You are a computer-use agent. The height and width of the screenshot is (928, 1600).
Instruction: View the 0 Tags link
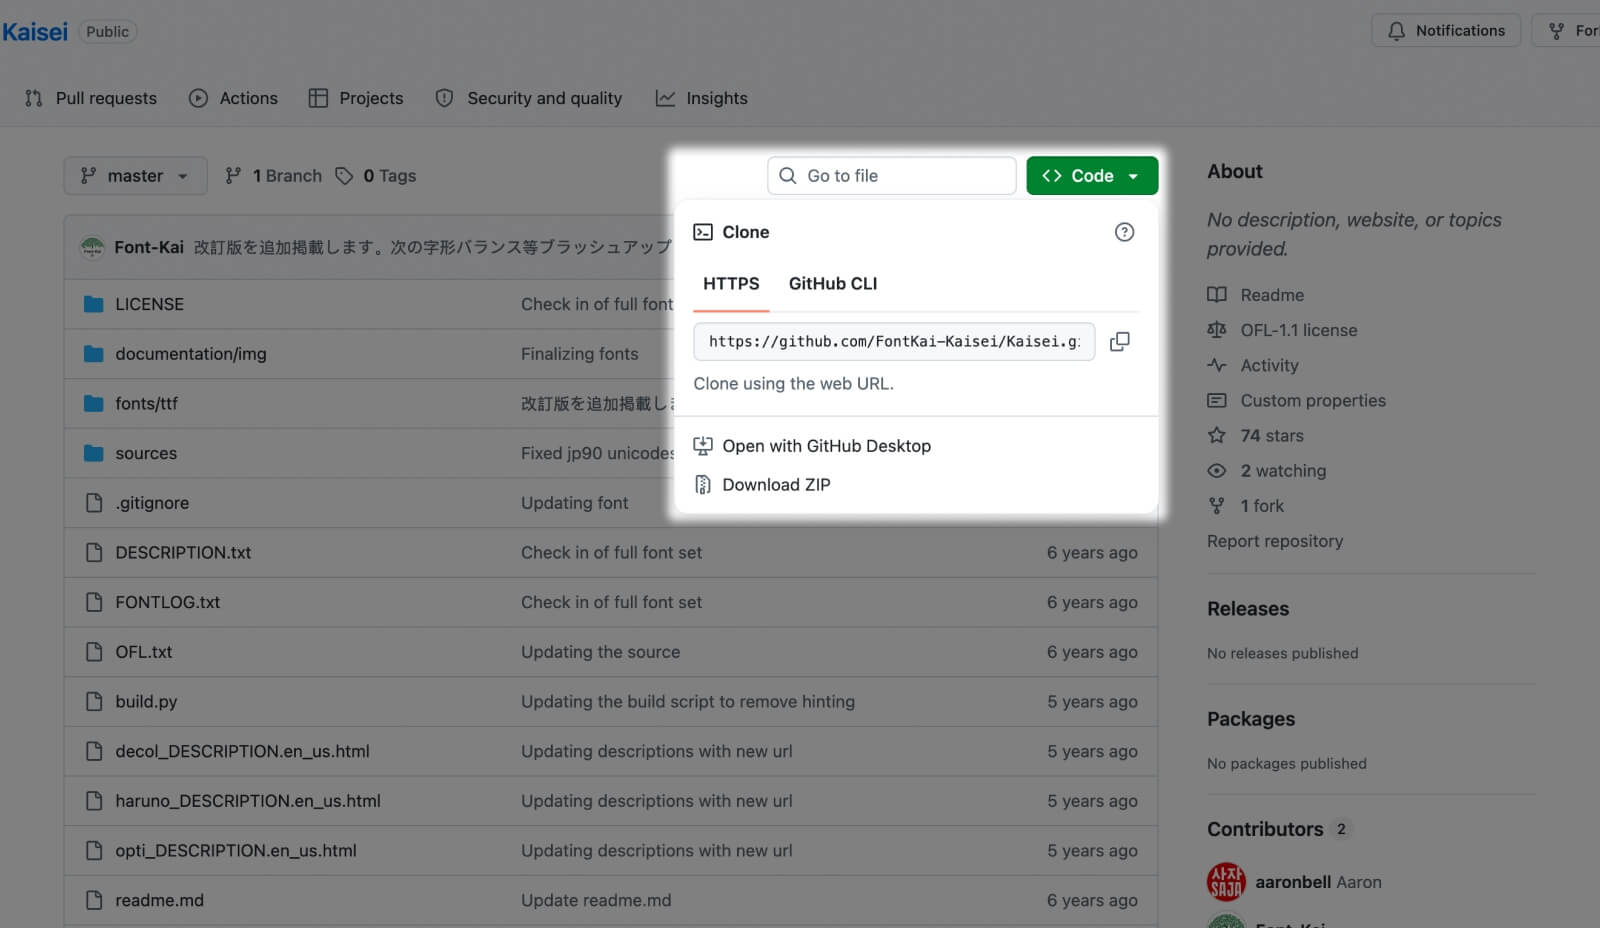click(376, 176)
